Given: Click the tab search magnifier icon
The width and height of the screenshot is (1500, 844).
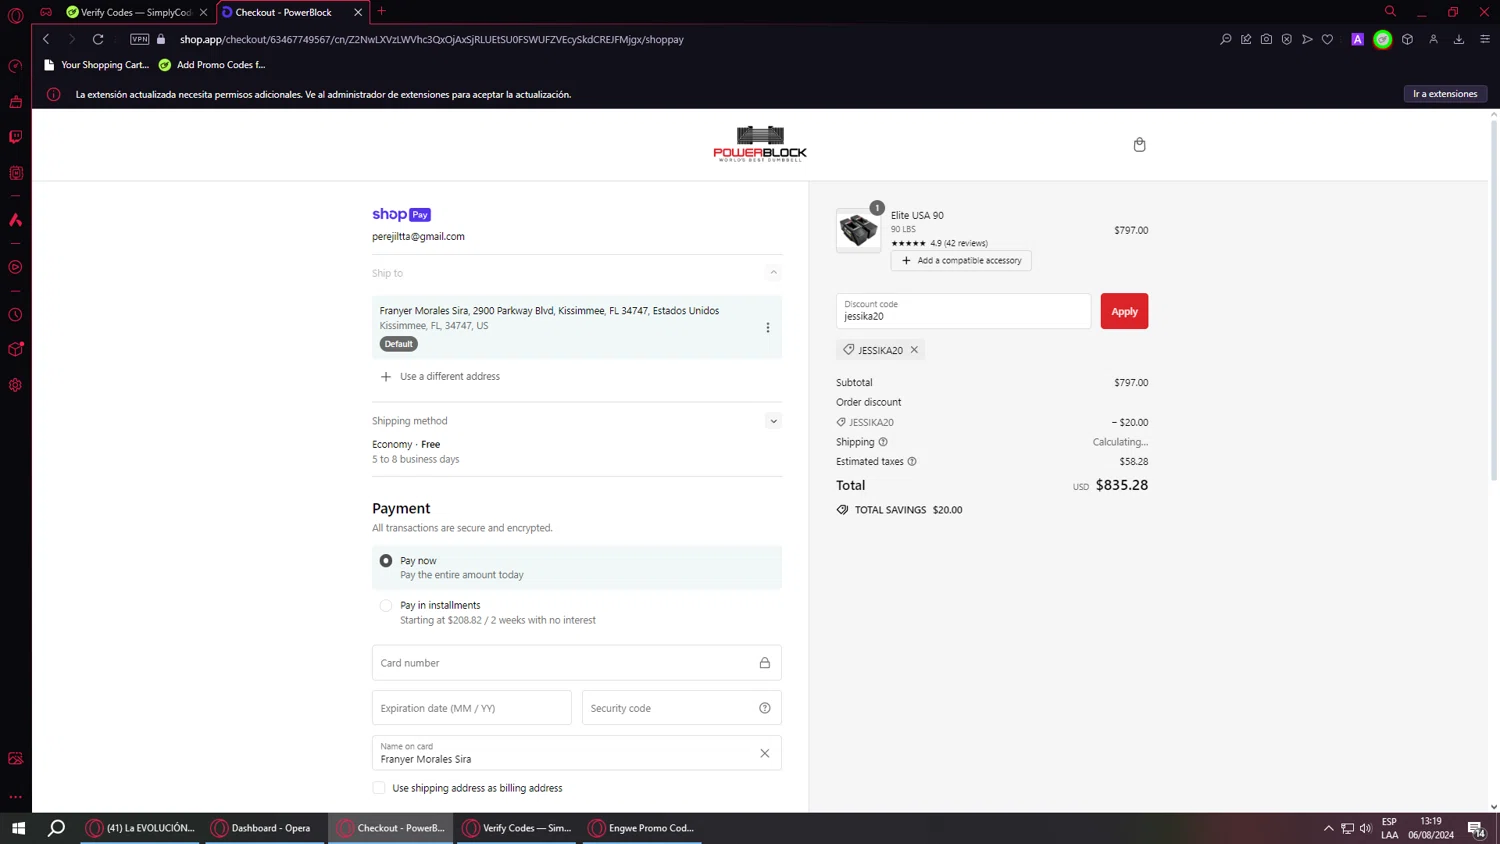Looking at the screenshot, I should point(1390,12).
